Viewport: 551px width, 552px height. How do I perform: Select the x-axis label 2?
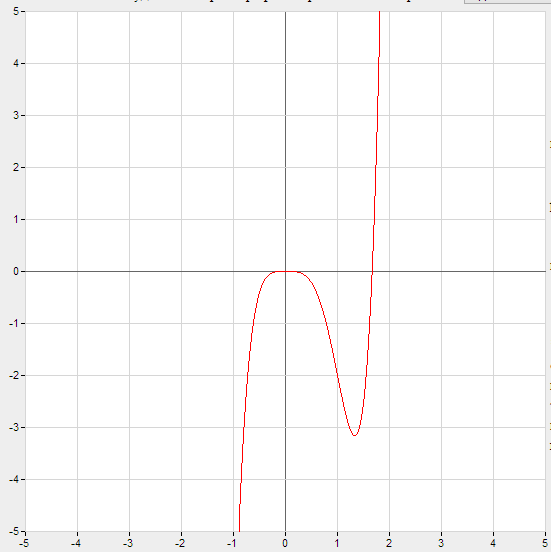click(x=389, y=544)
